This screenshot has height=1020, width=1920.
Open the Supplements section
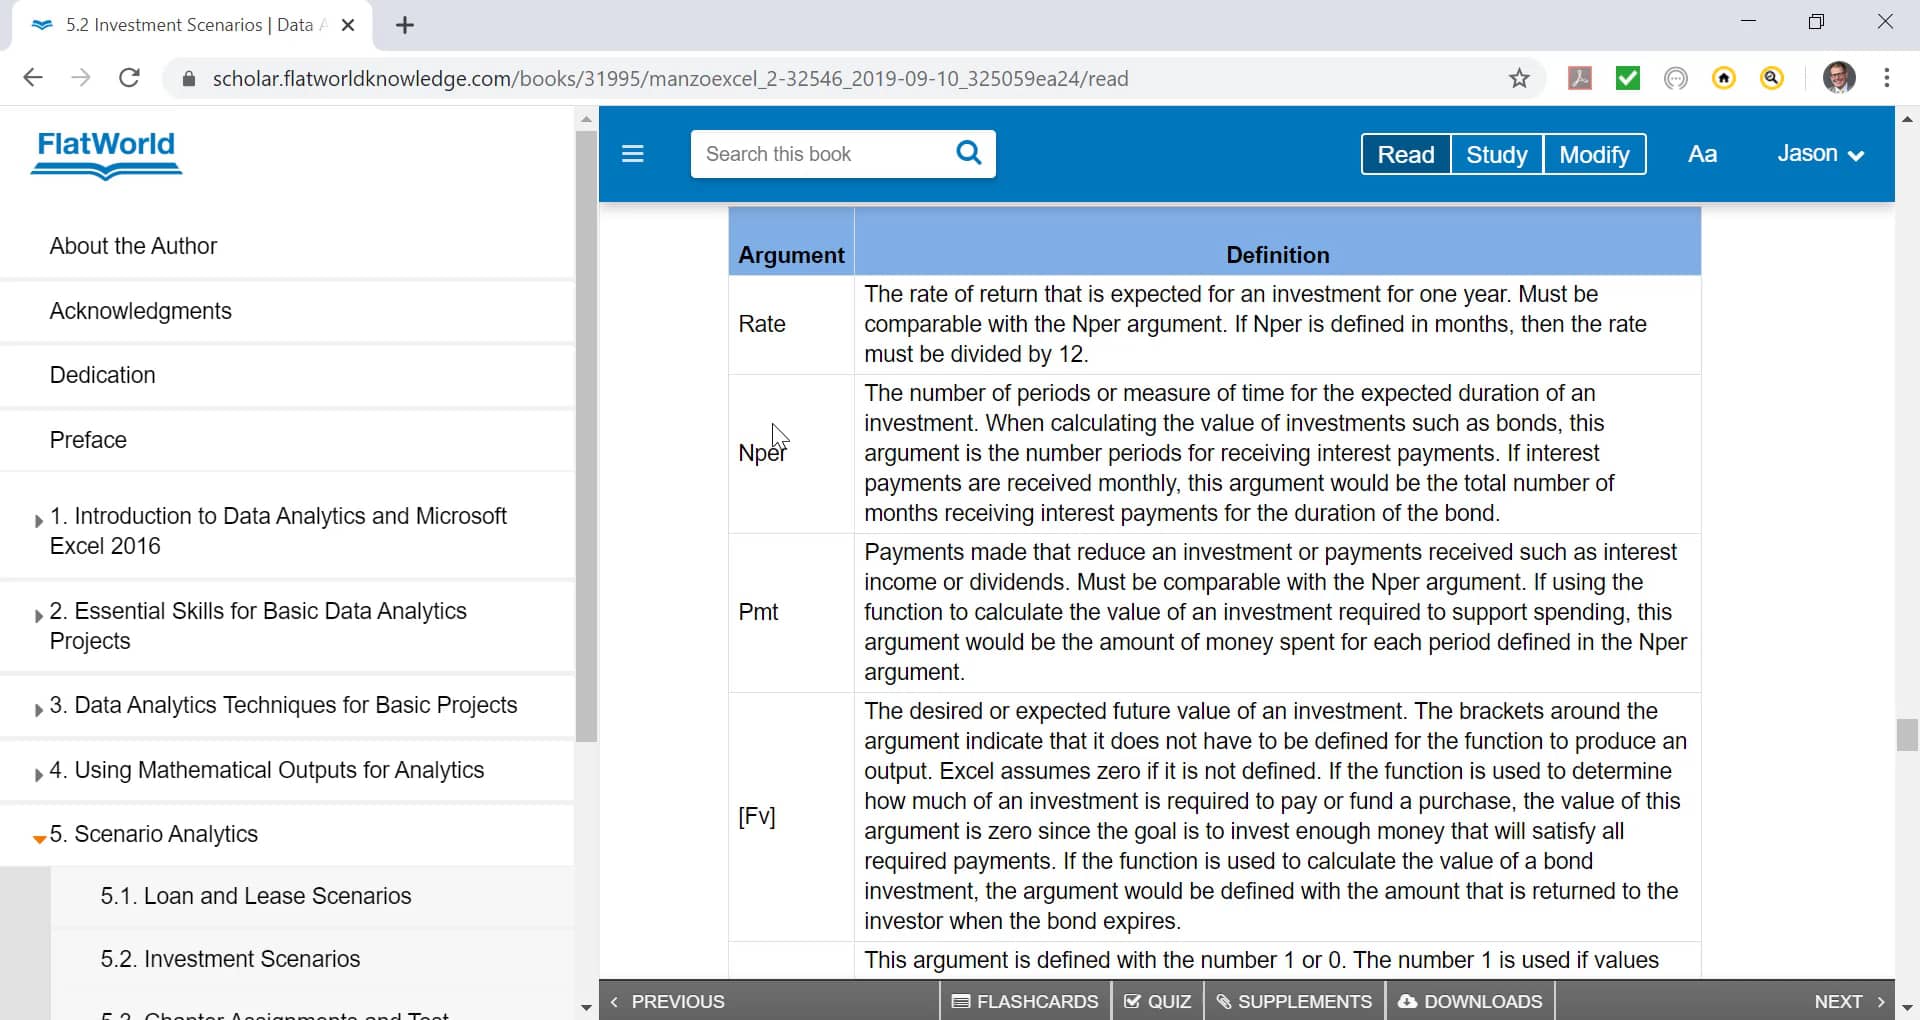pos(1294,1001)
